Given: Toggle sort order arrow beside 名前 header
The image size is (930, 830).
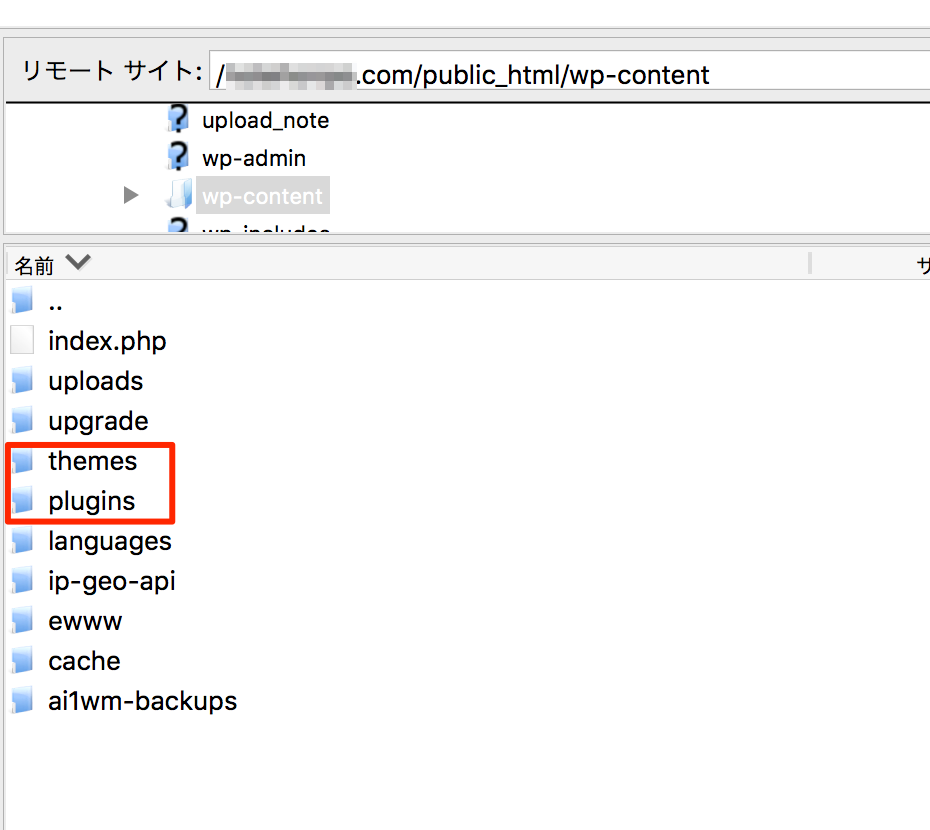Looking at the screenshot, I should click(x=77, y=264).
